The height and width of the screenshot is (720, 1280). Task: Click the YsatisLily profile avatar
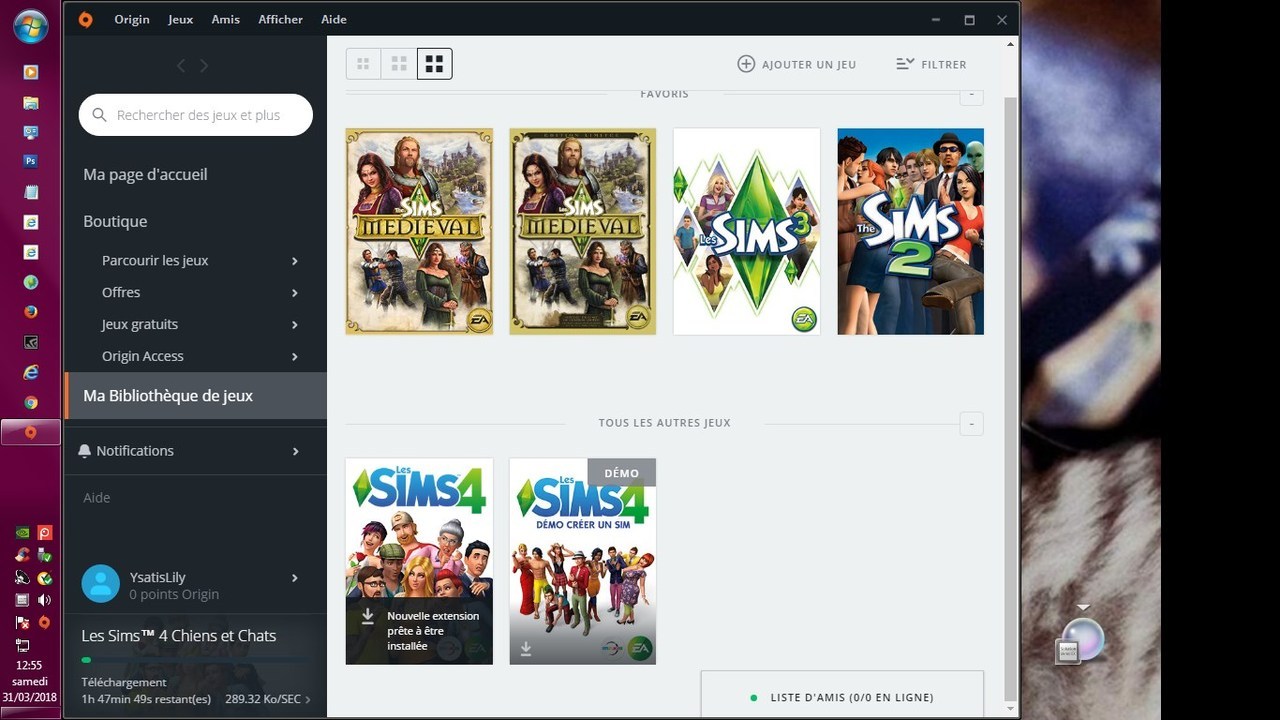pos(100,584)
